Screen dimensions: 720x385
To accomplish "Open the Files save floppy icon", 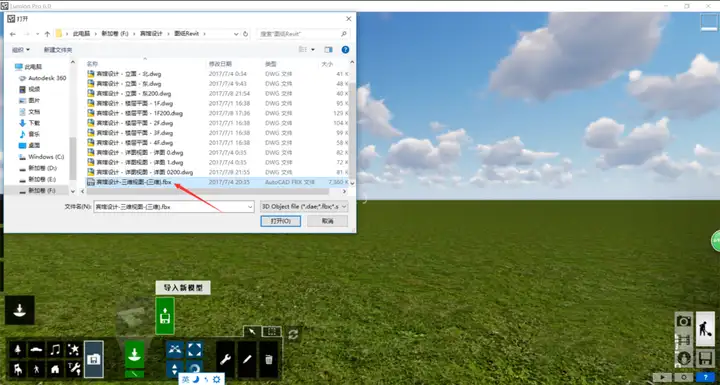I will (x=705, y=358).
